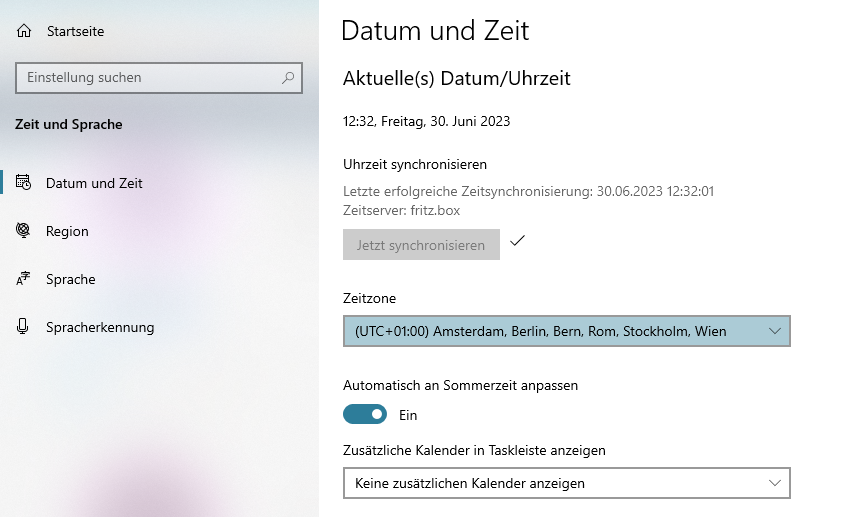
Task: Click the chevron arrow of the Zeitzone dropdown
Action: 775,331
